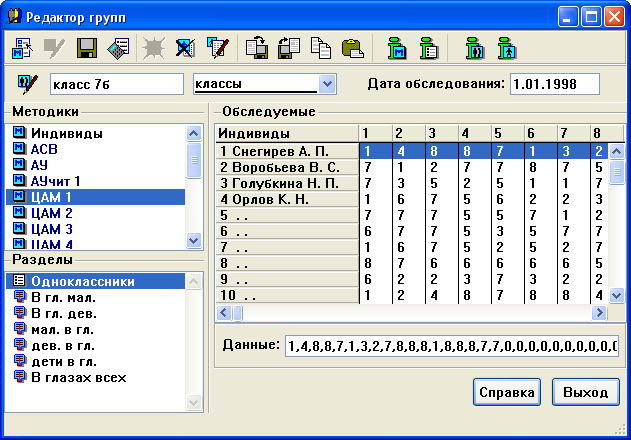Save the group with the floppy disk icon
This screenshot has width=631, height=440.
pyautogui.click(x=87, y=48)
